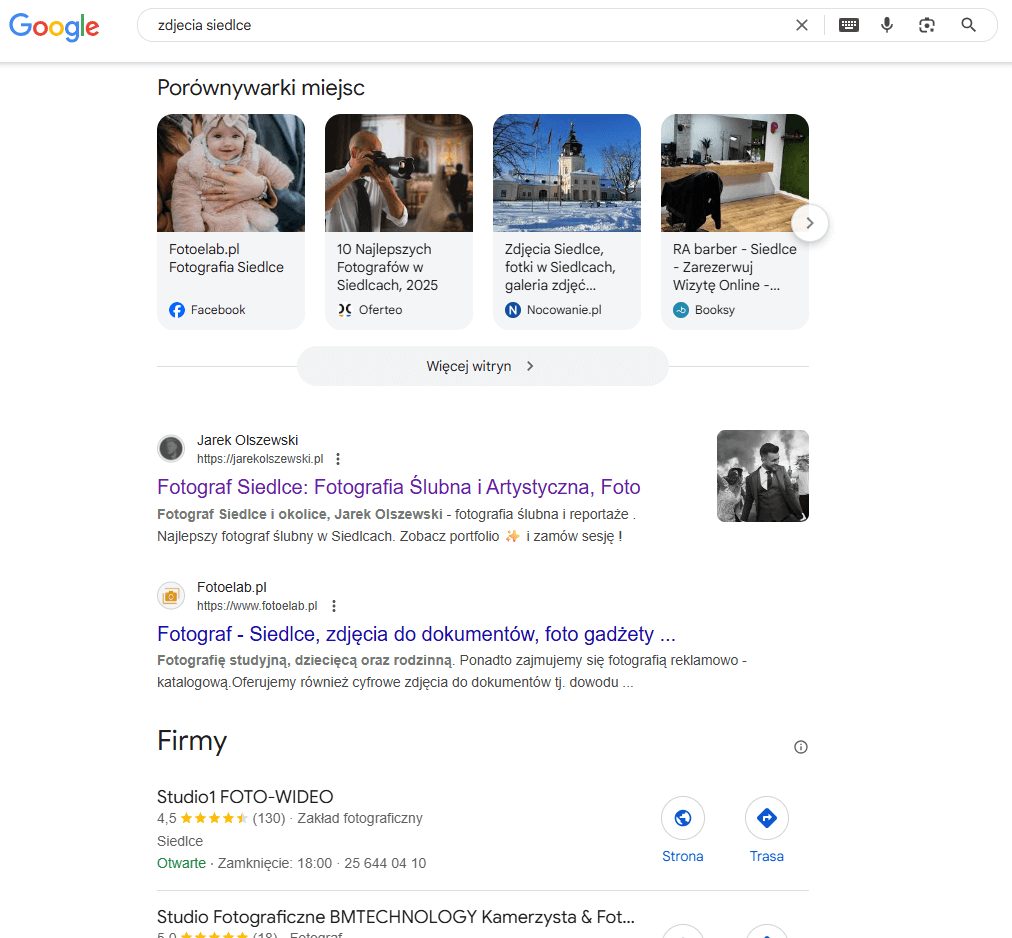Click the Fotoelab.pl camera favicon
Viewport: 1012px width, 938px height.
coord(171,596)
